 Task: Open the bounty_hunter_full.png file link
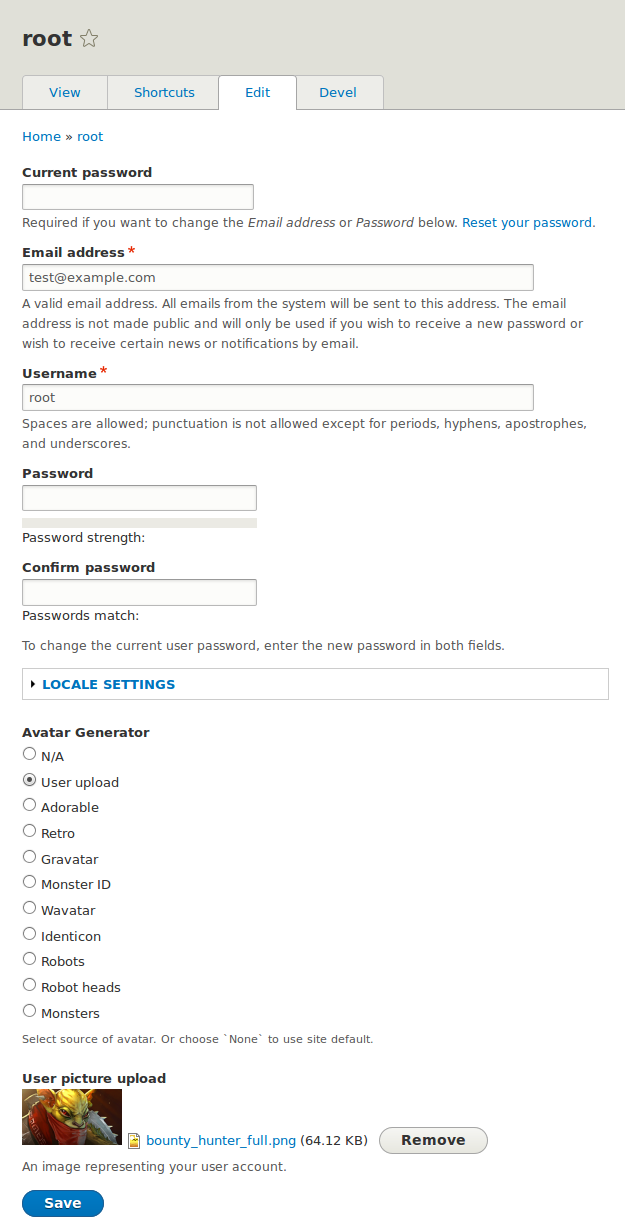click(x=221, y=1140)
